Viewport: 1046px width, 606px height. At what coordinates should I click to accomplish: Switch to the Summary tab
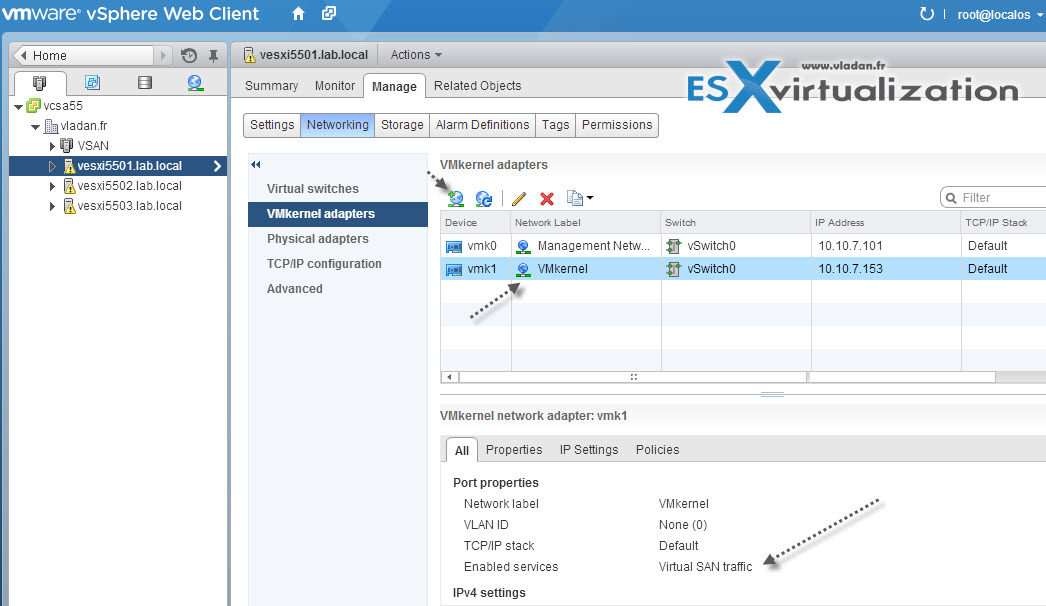pyautogui.click(x=272, y=85)
